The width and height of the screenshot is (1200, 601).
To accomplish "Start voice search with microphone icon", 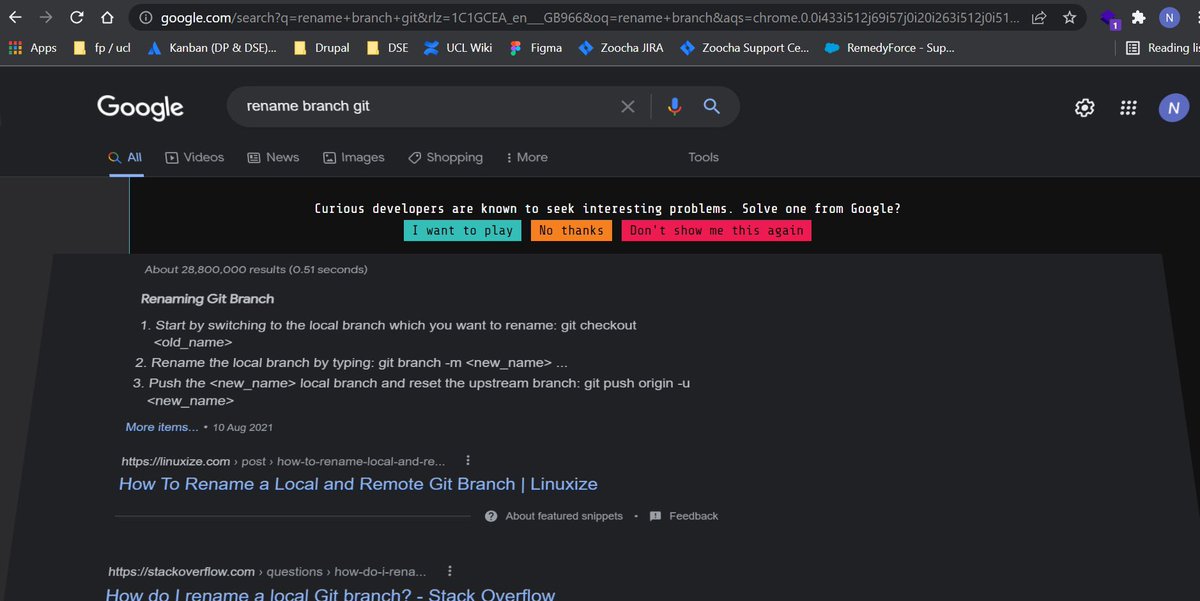I will point(674,106).
